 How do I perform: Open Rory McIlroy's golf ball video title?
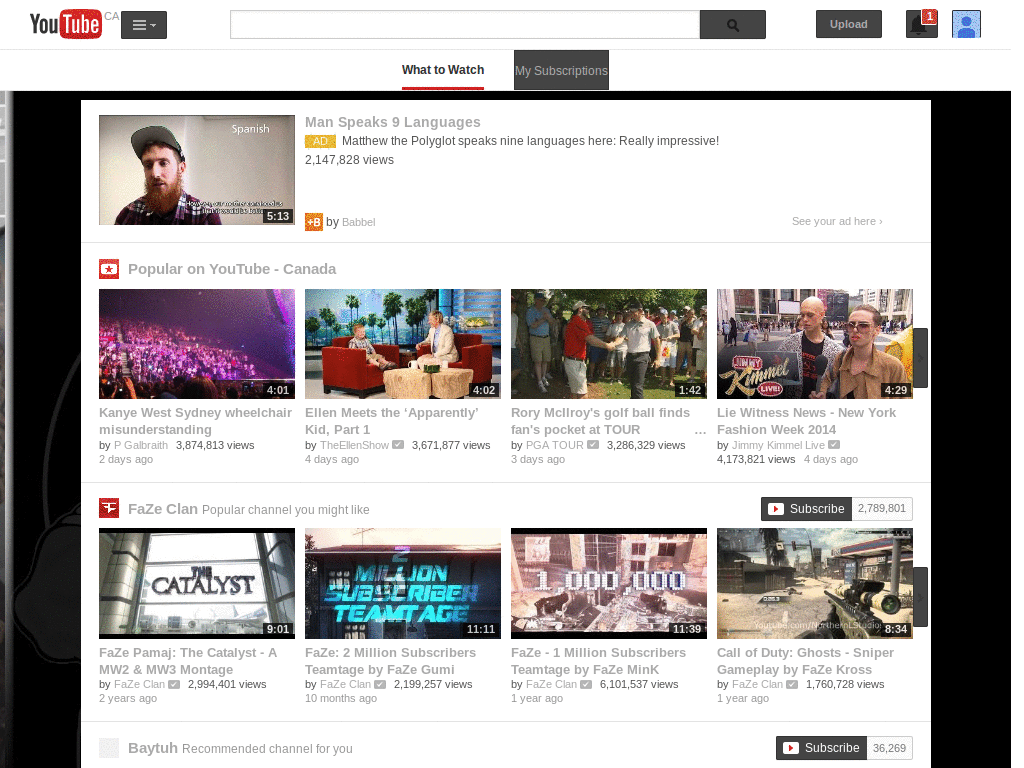click(600, 421)
